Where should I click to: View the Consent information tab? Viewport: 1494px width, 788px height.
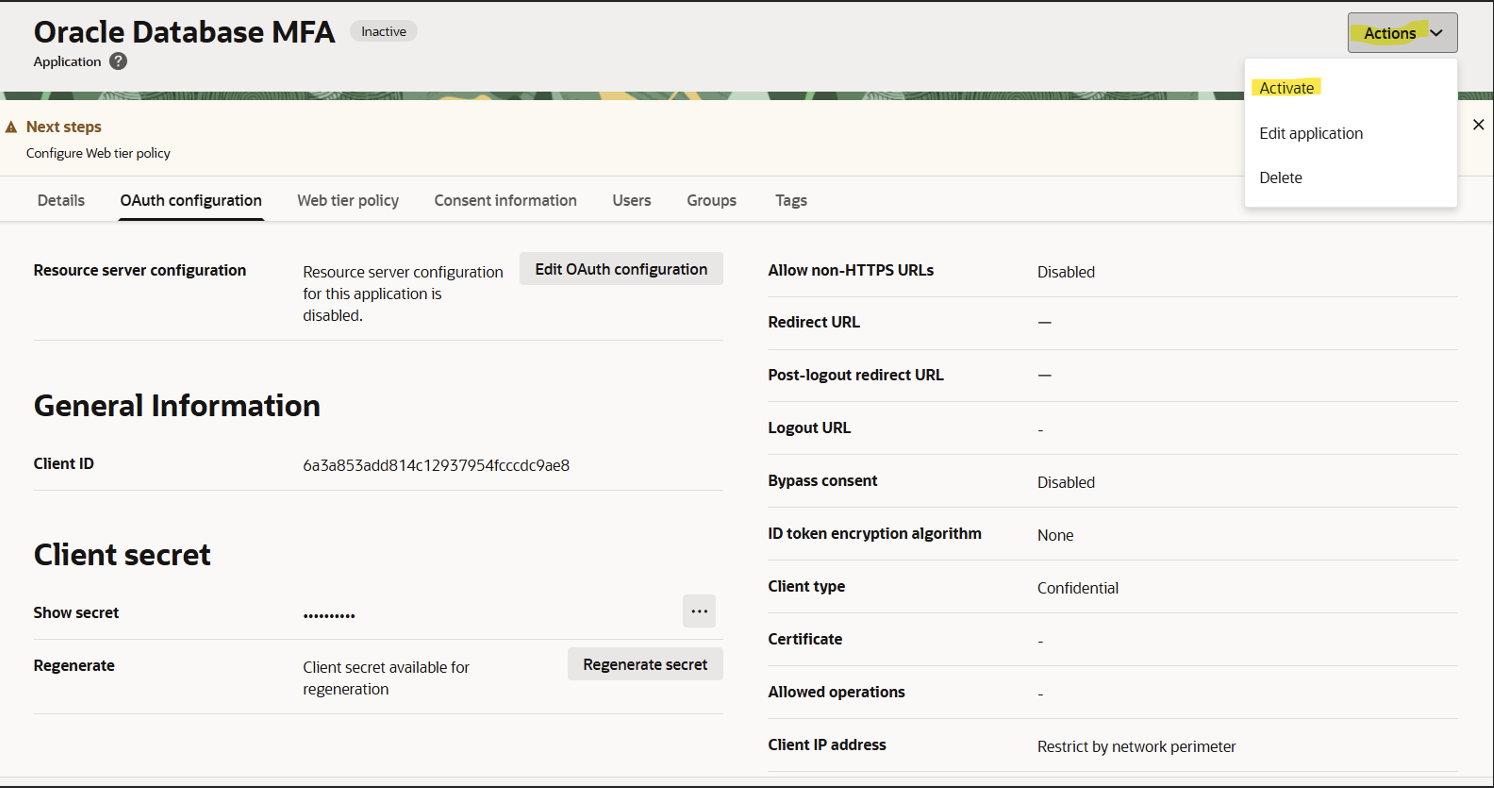point(505,200)
